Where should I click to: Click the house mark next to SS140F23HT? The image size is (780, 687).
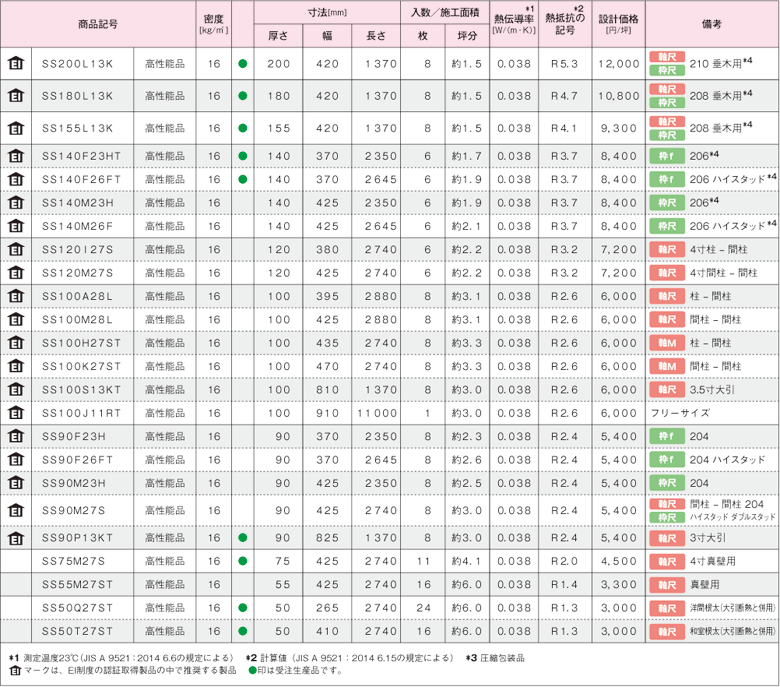click(15, 156)
